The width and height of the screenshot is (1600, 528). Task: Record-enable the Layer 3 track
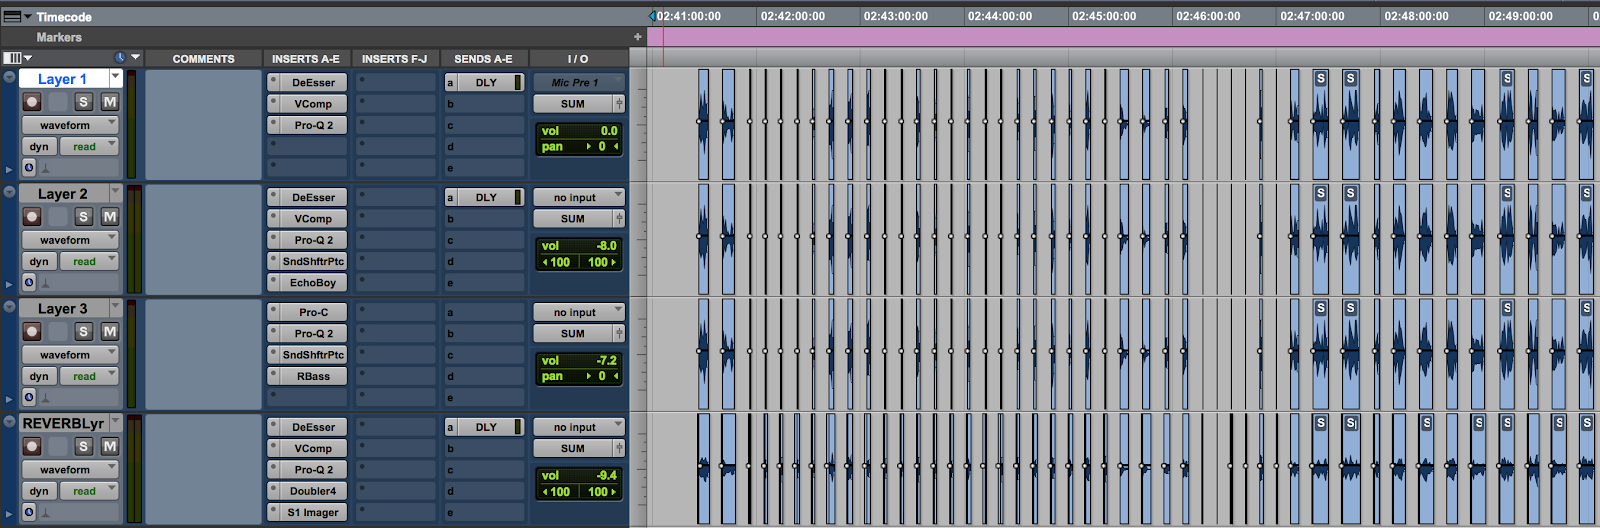pyautogui.click(x=32, y=332)
